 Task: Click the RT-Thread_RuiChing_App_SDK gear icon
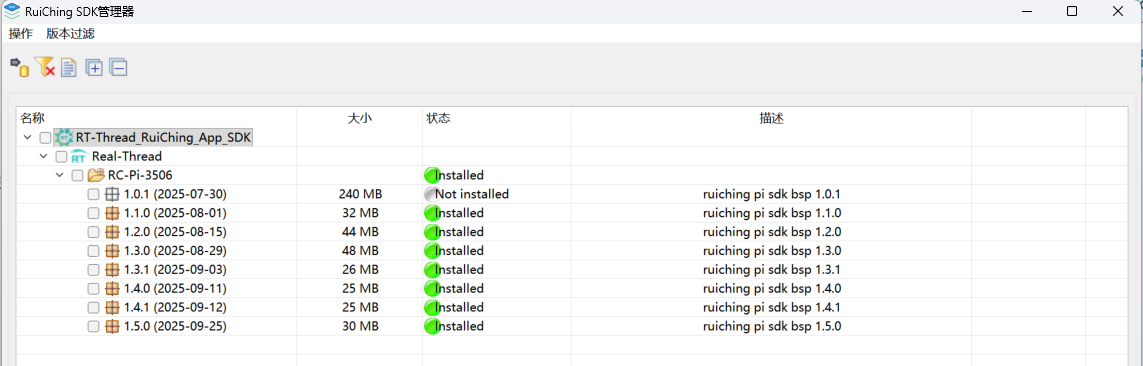click(x=64, y=137)
